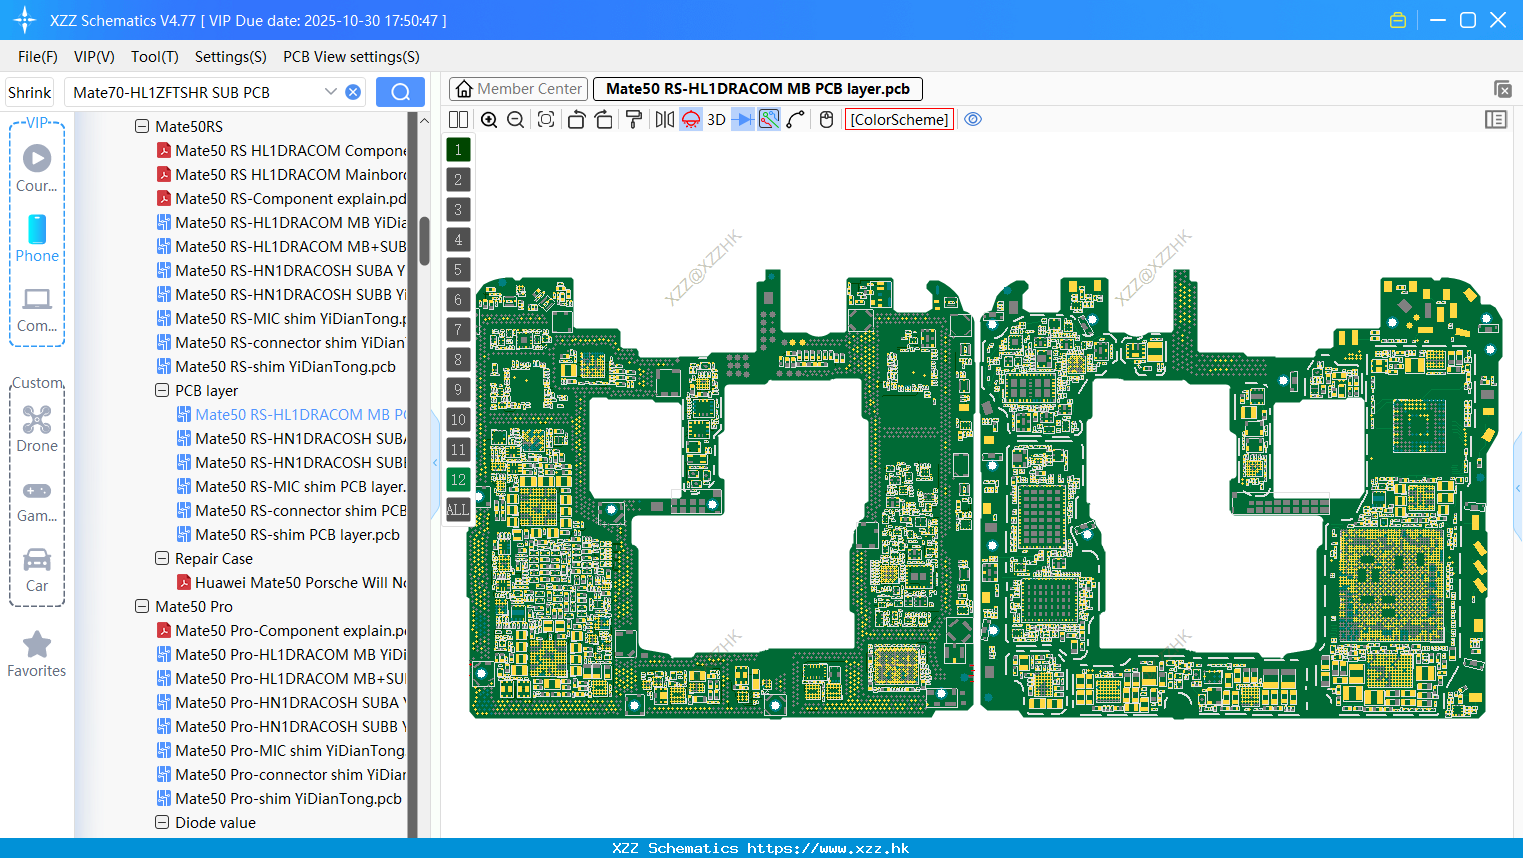
Task: Zoom in on the PCB view
Action: (x=489, y=119)
